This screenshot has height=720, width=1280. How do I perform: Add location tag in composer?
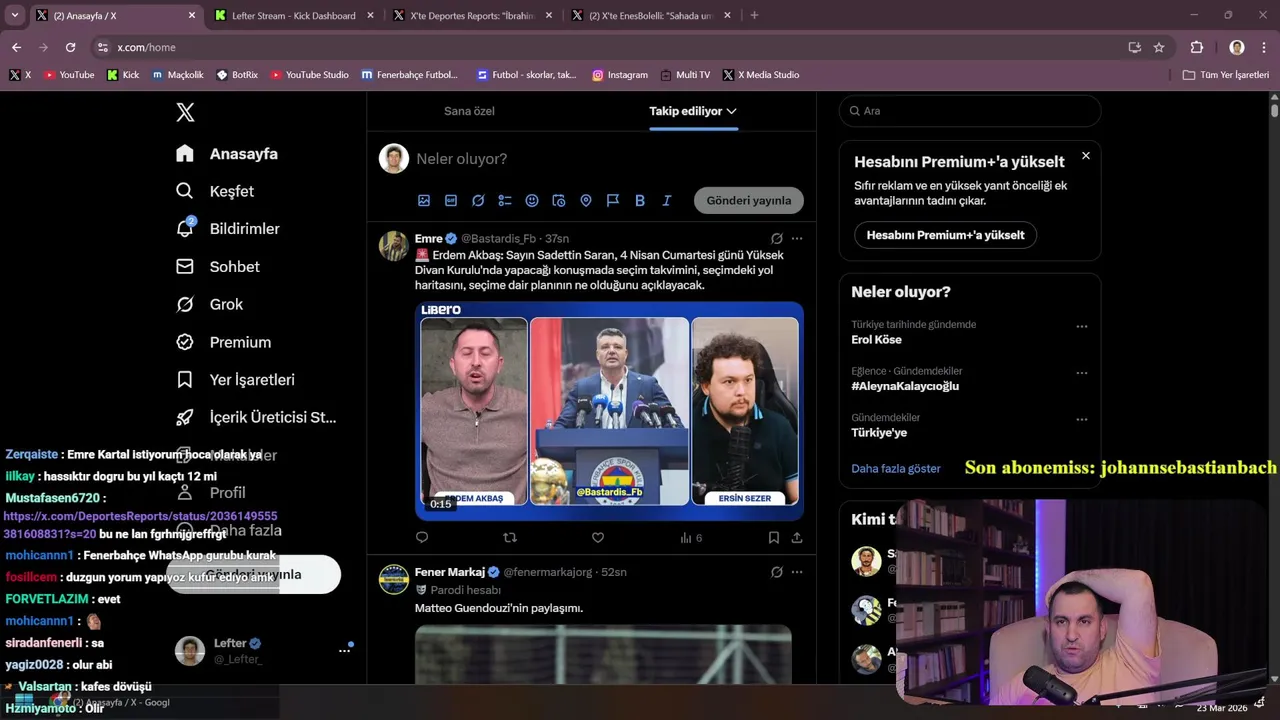coord(586,200)
